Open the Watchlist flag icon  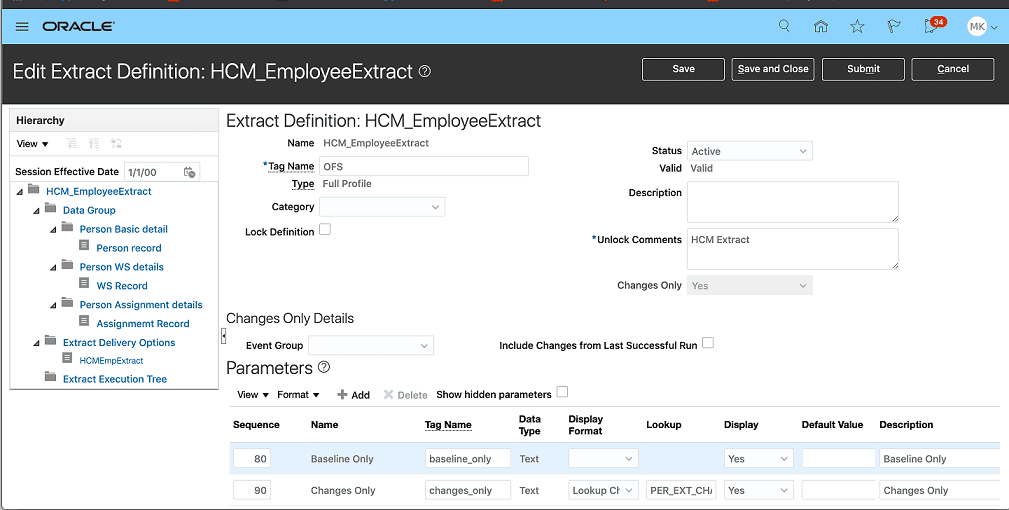click(893, 26)
